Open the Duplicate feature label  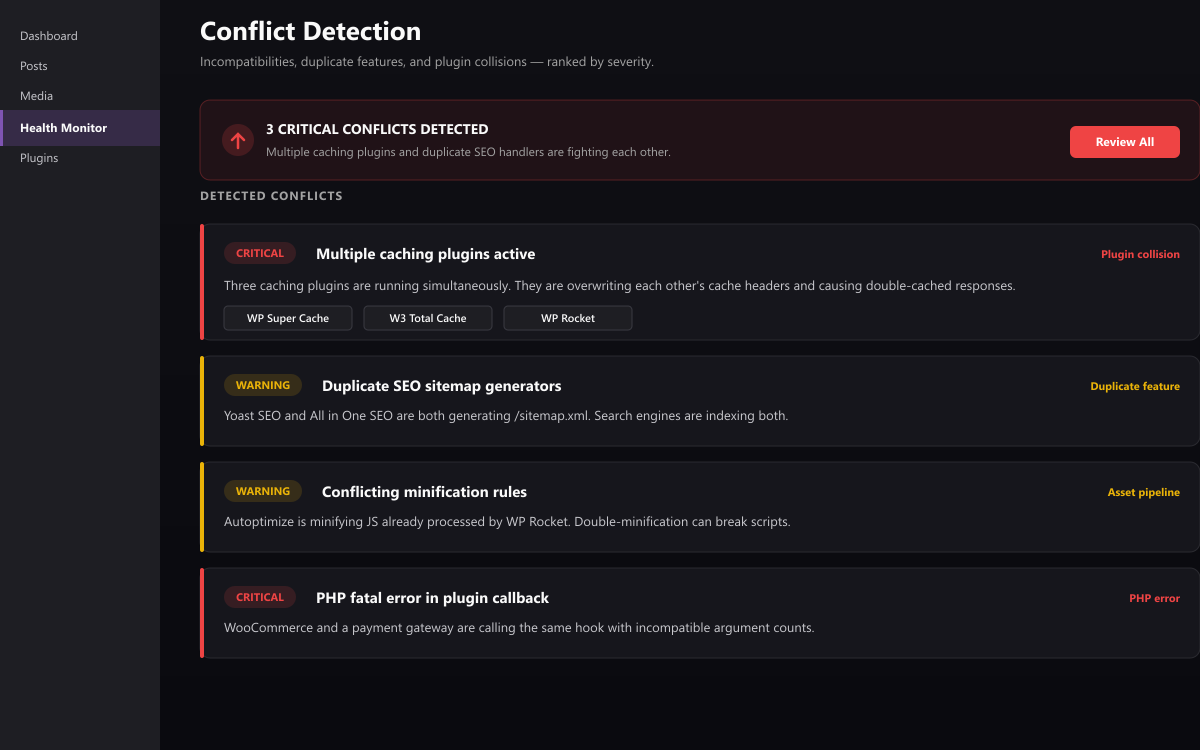[x=1135, y=386]
